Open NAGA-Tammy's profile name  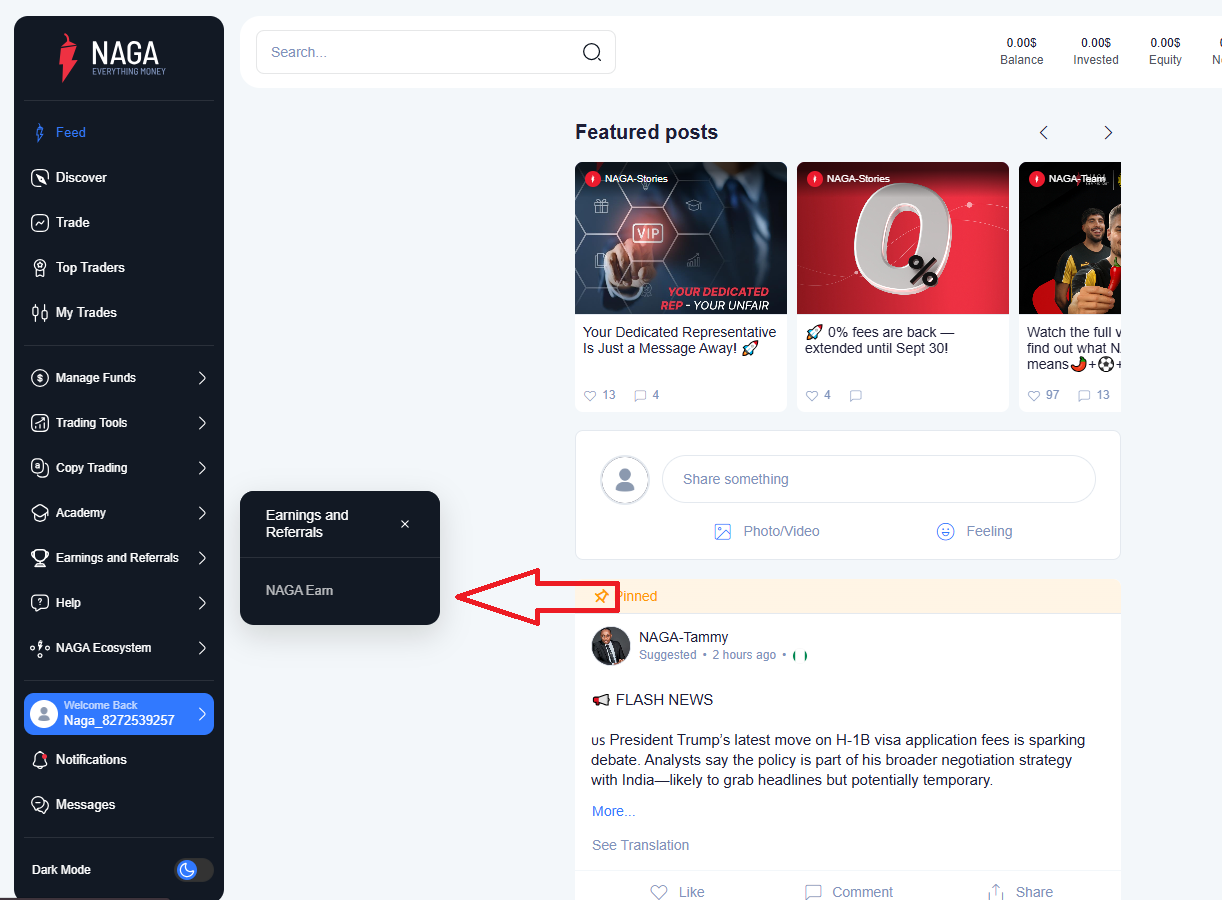pyautogui.click(x=683, y=637)
